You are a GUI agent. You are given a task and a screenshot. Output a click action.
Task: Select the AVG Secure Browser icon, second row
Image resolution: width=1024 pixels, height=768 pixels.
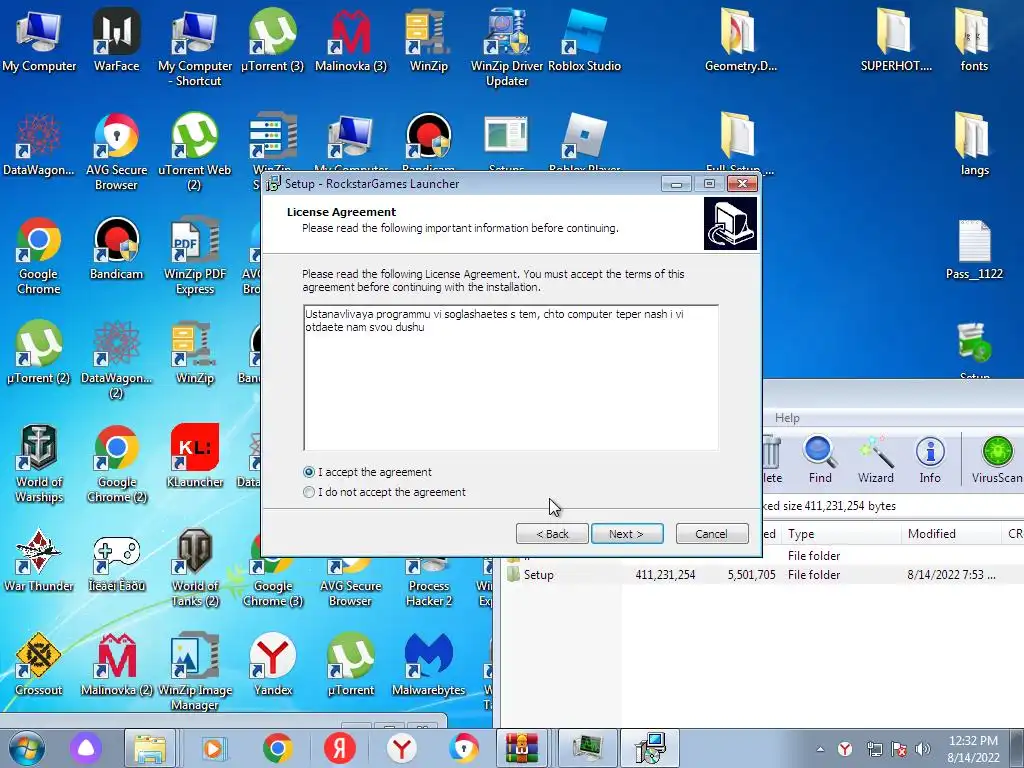tap(116, 152)
